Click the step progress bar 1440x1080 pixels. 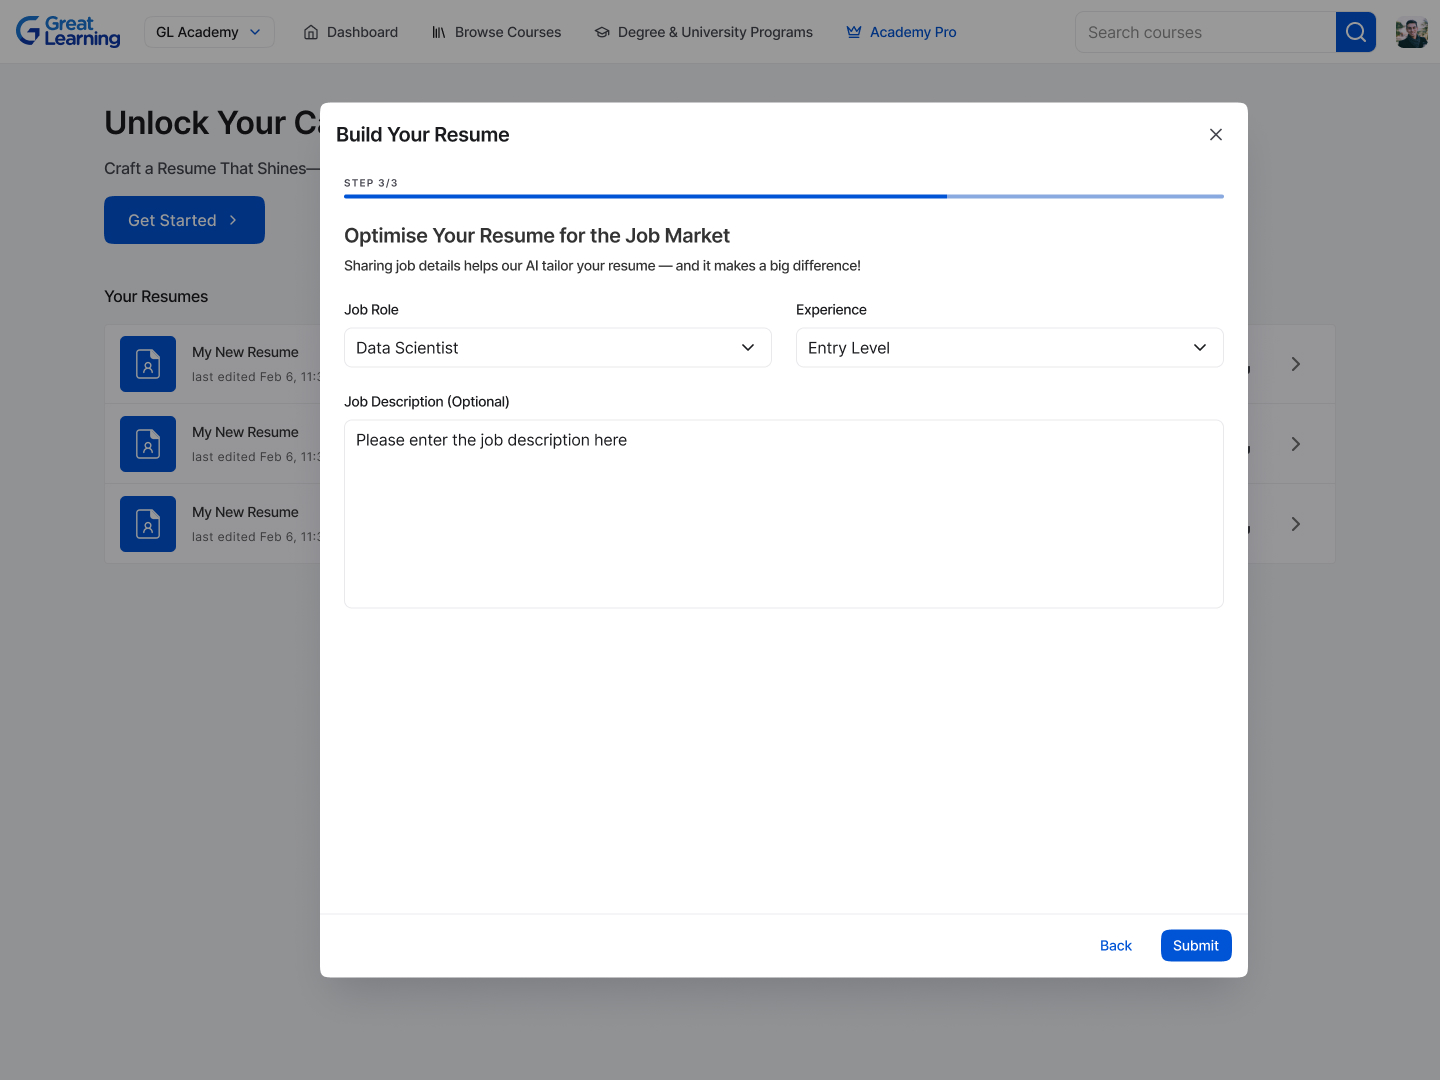(x=783, y=197)
